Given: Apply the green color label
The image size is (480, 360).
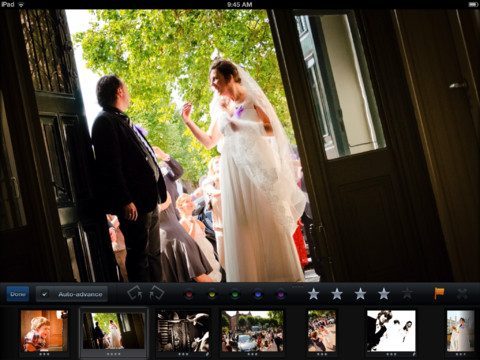Looking at the screenshot, I should click(x=235, y=295).
